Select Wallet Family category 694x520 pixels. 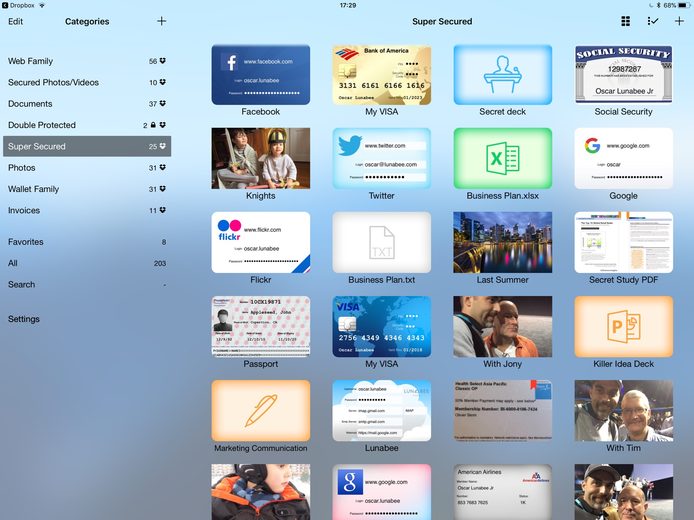pos(87,189)
